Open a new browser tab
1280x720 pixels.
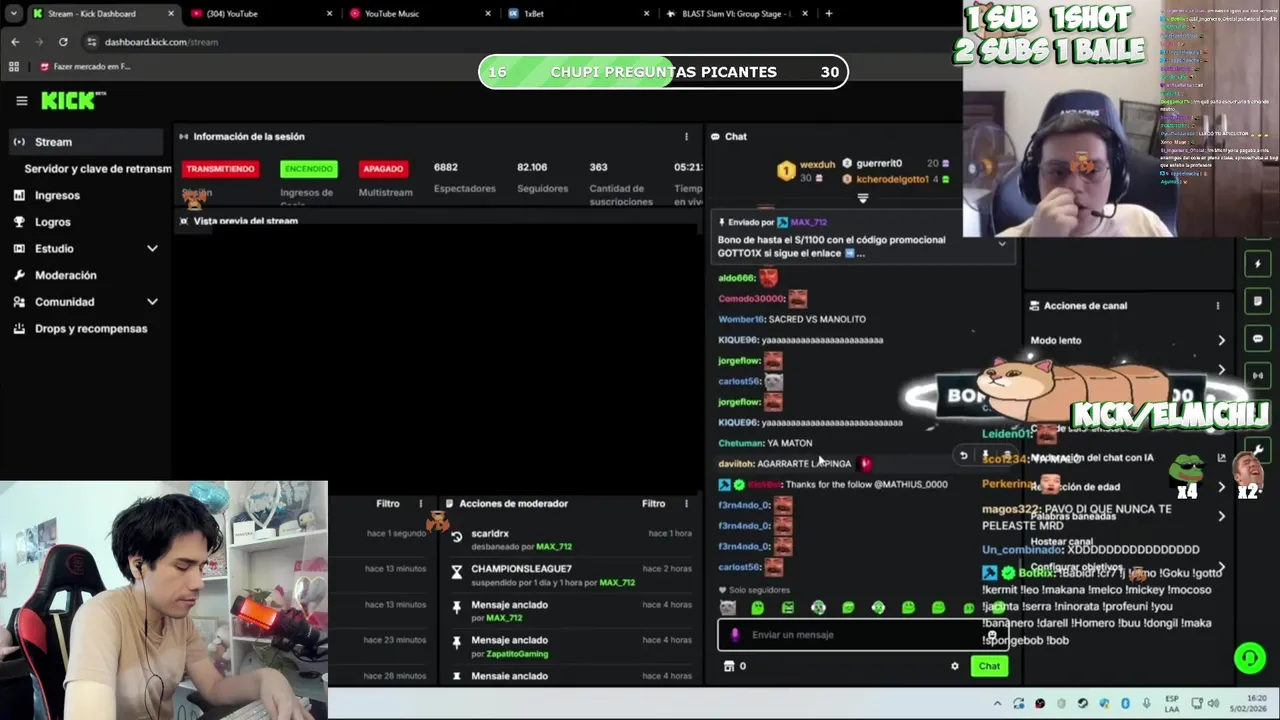click(x=828, y=14)
